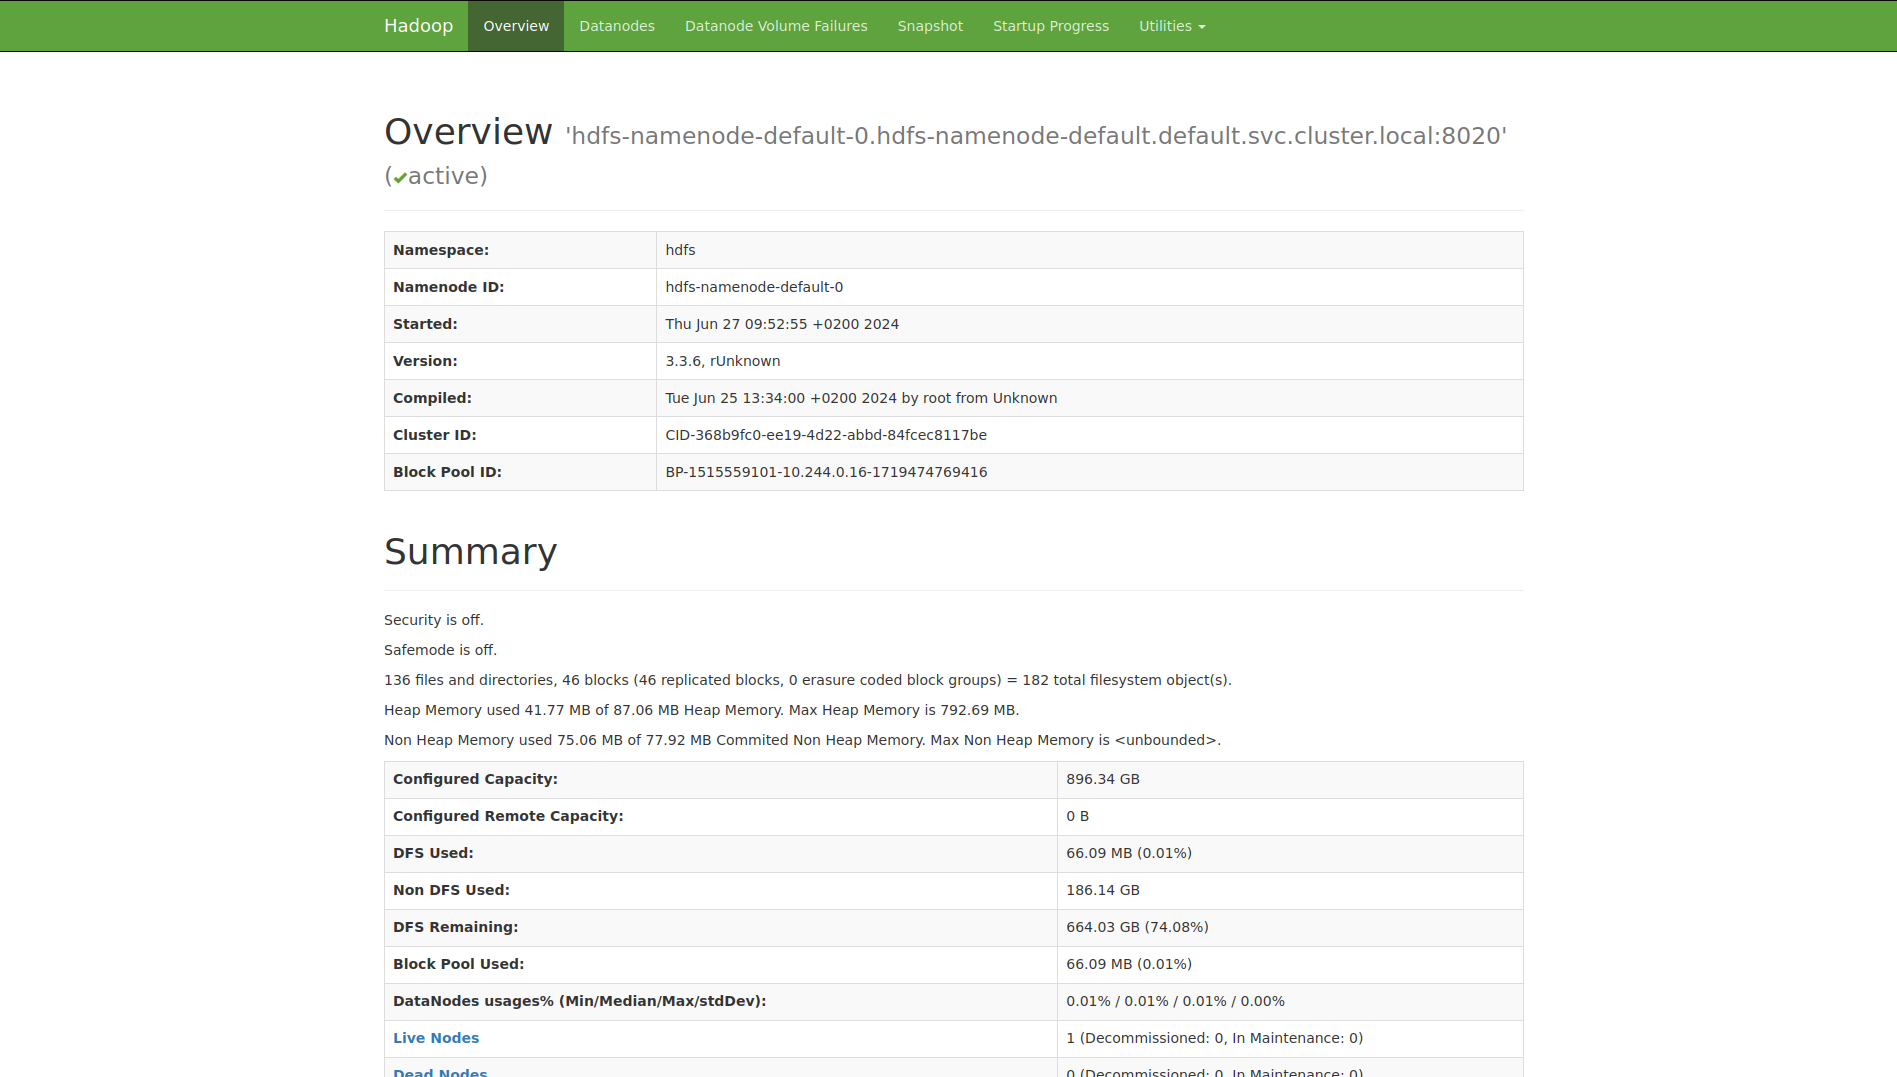The width and height of the screenshot is (1897, 1077).
Task: Select the Namenode ID table cell
Action: coord(753,287)
